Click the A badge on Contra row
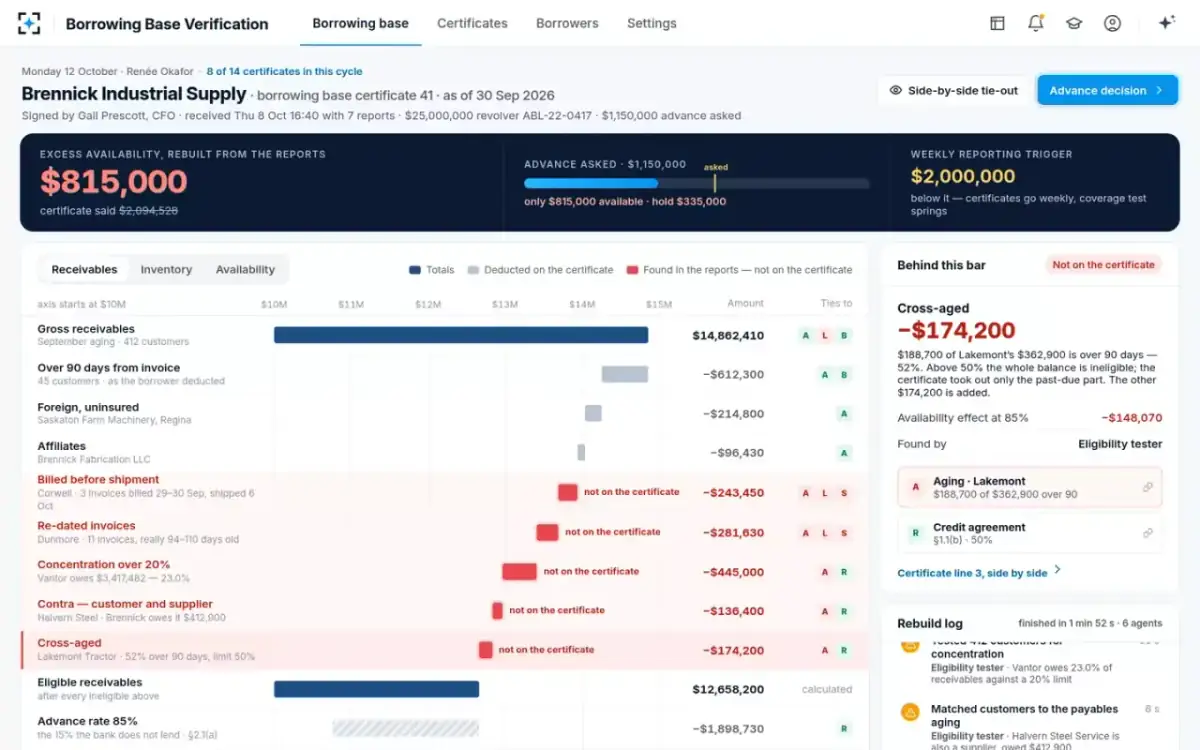Screen dimensions: 1200x750 coord(825,611)
